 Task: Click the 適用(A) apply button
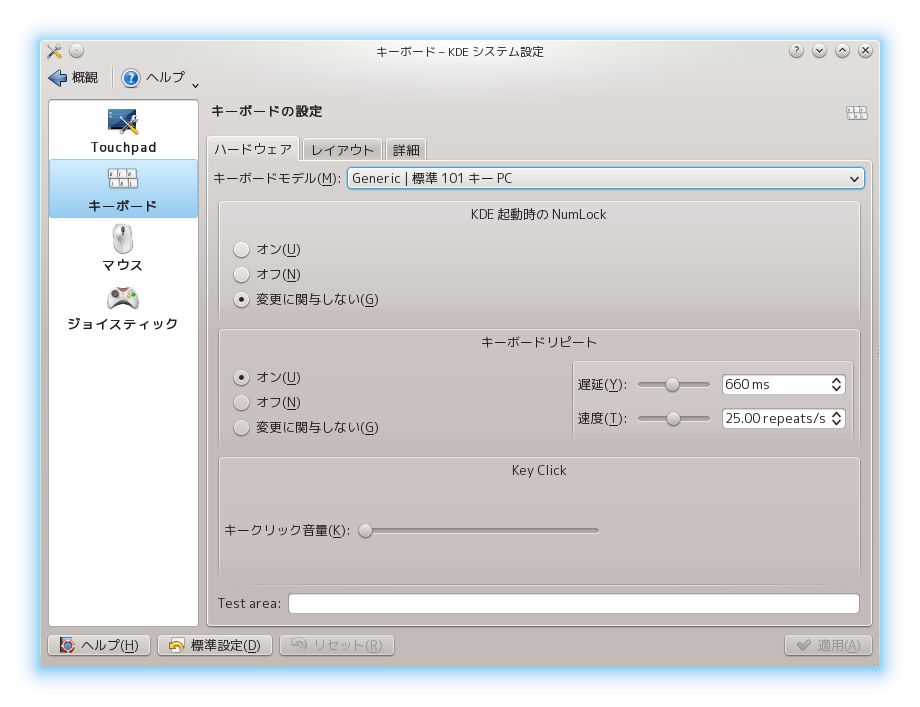click(x=828, y=645)
